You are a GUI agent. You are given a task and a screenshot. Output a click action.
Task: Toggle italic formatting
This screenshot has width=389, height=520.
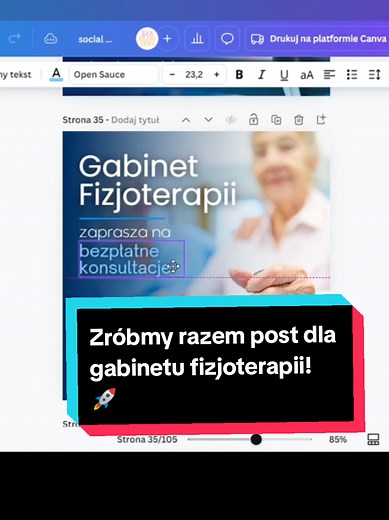tap(262, 75)
